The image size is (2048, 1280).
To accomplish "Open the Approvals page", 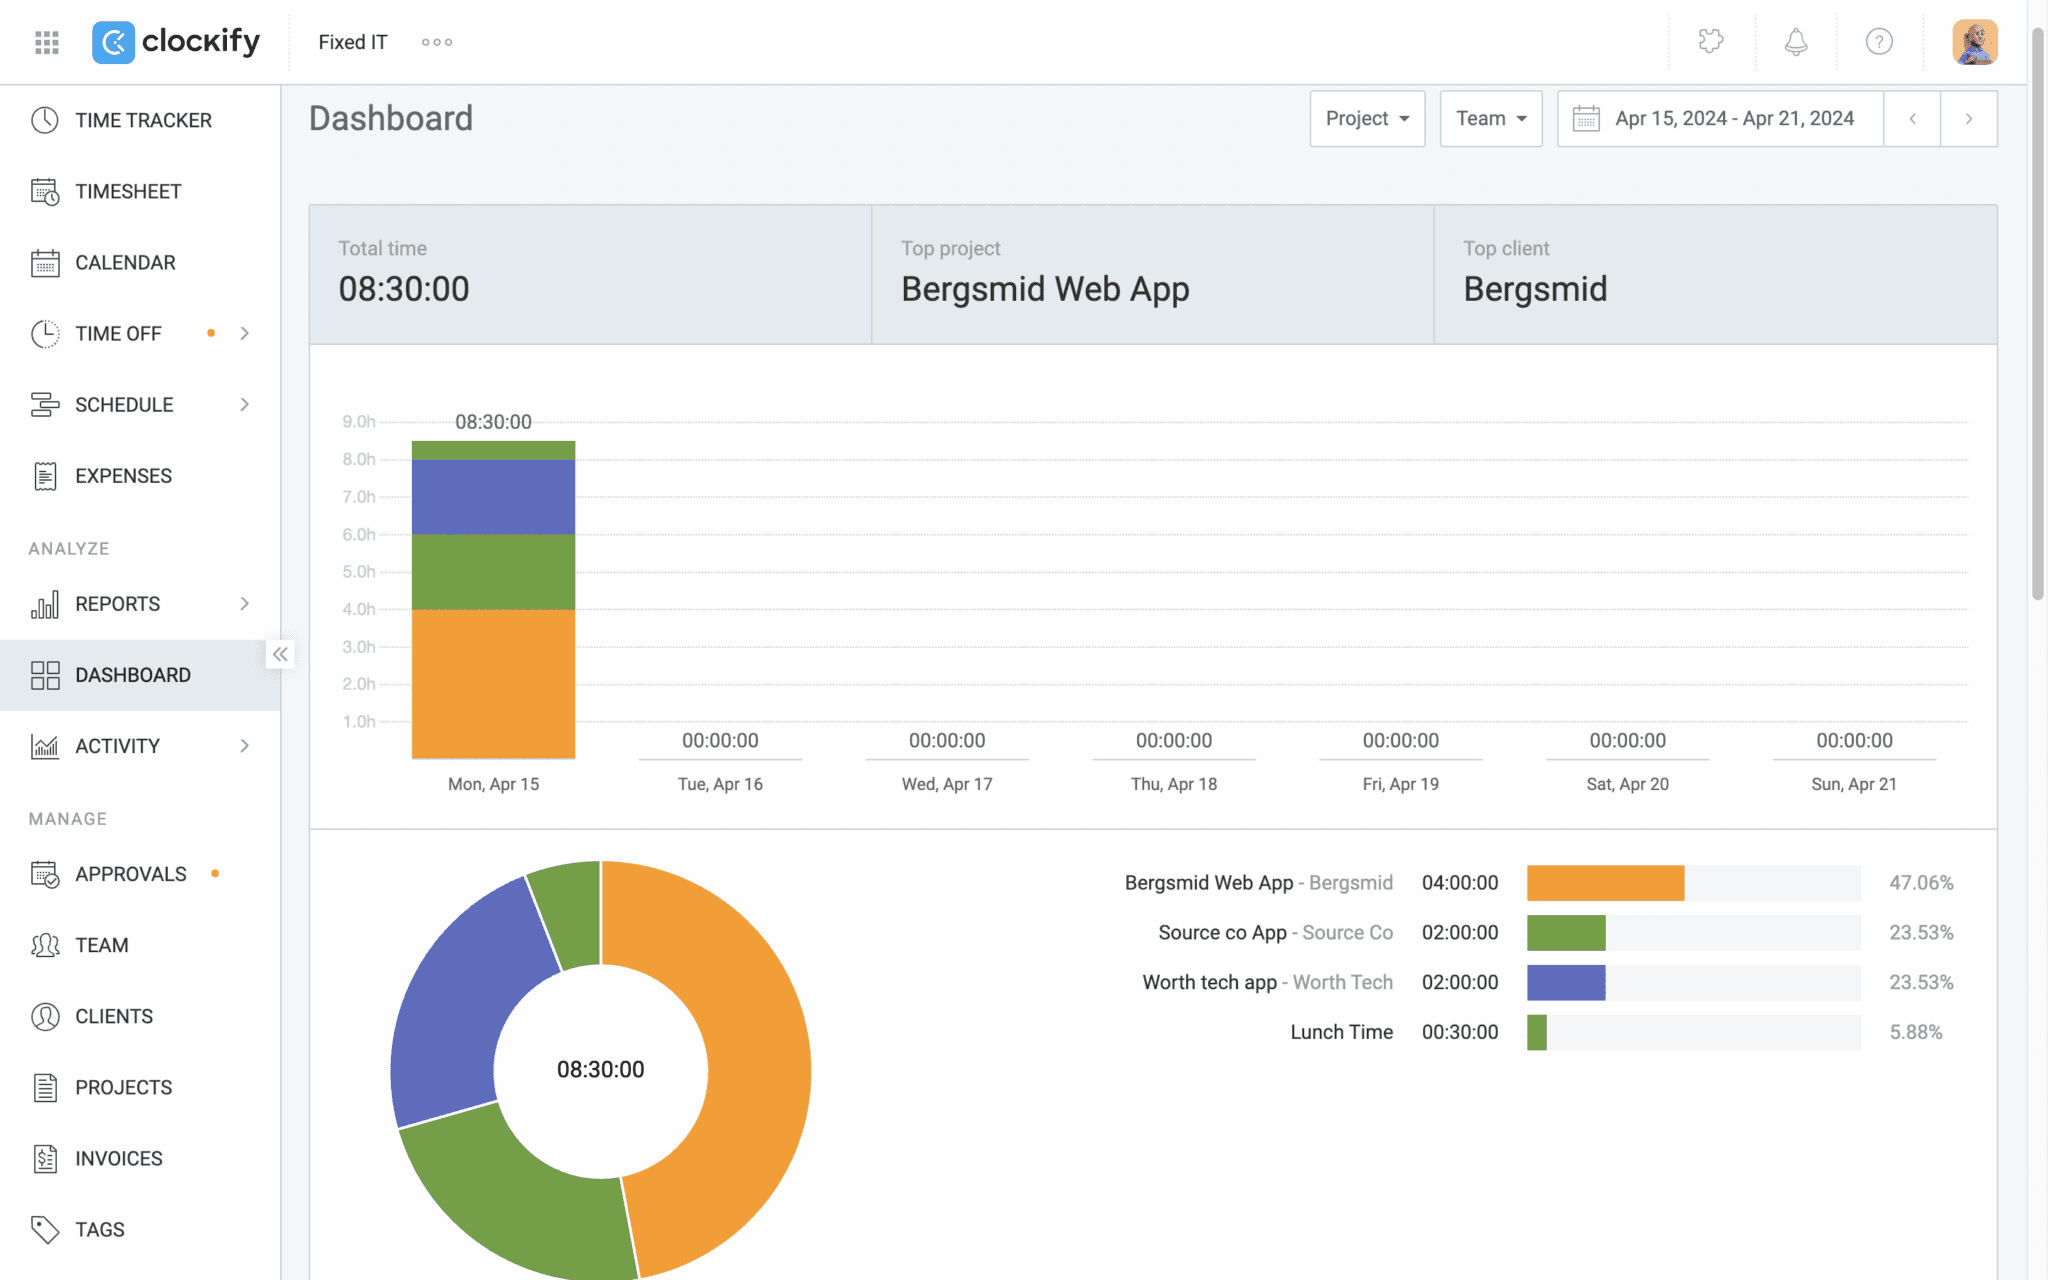I will coord(131,873).
